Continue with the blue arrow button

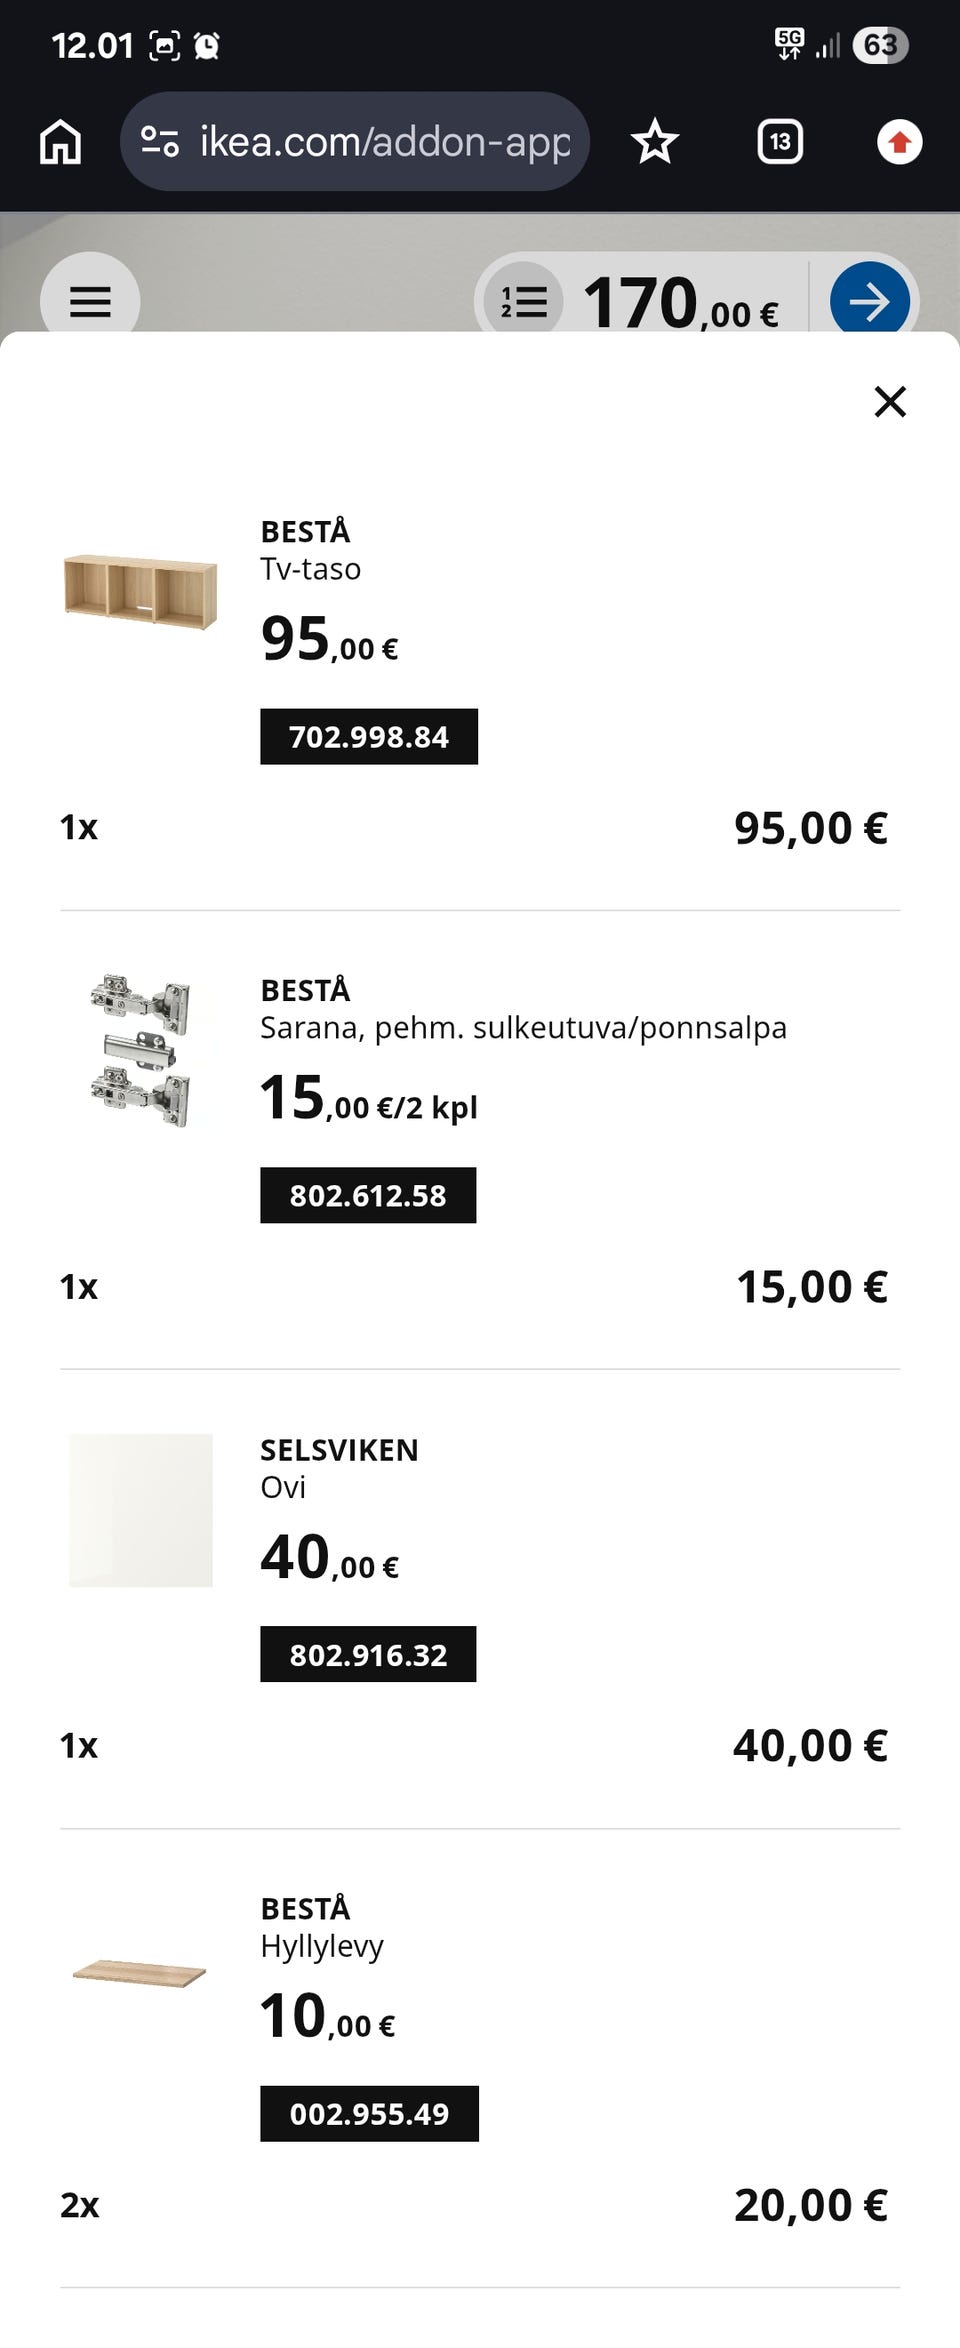click(869, 300)
